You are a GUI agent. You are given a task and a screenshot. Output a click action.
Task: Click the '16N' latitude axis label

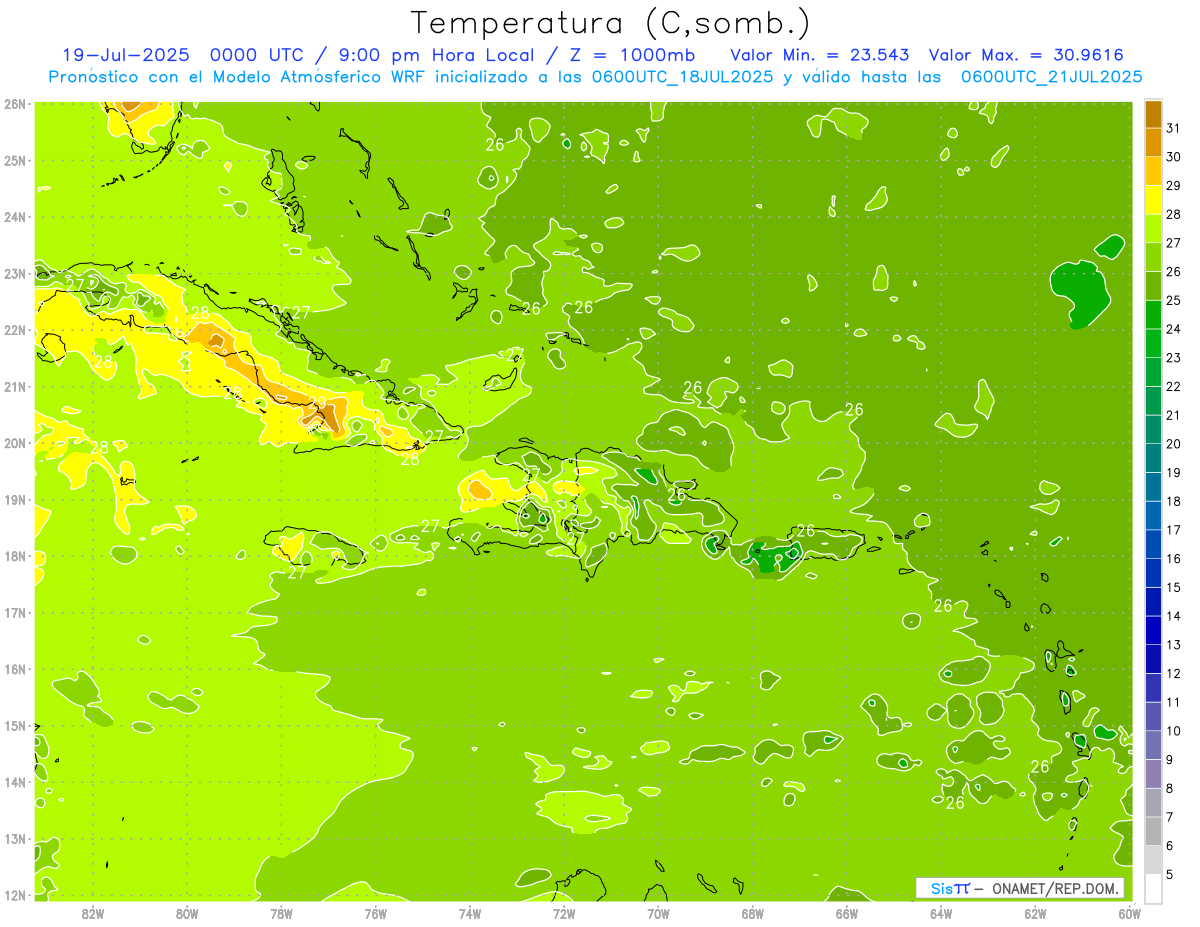pos(15,669)
